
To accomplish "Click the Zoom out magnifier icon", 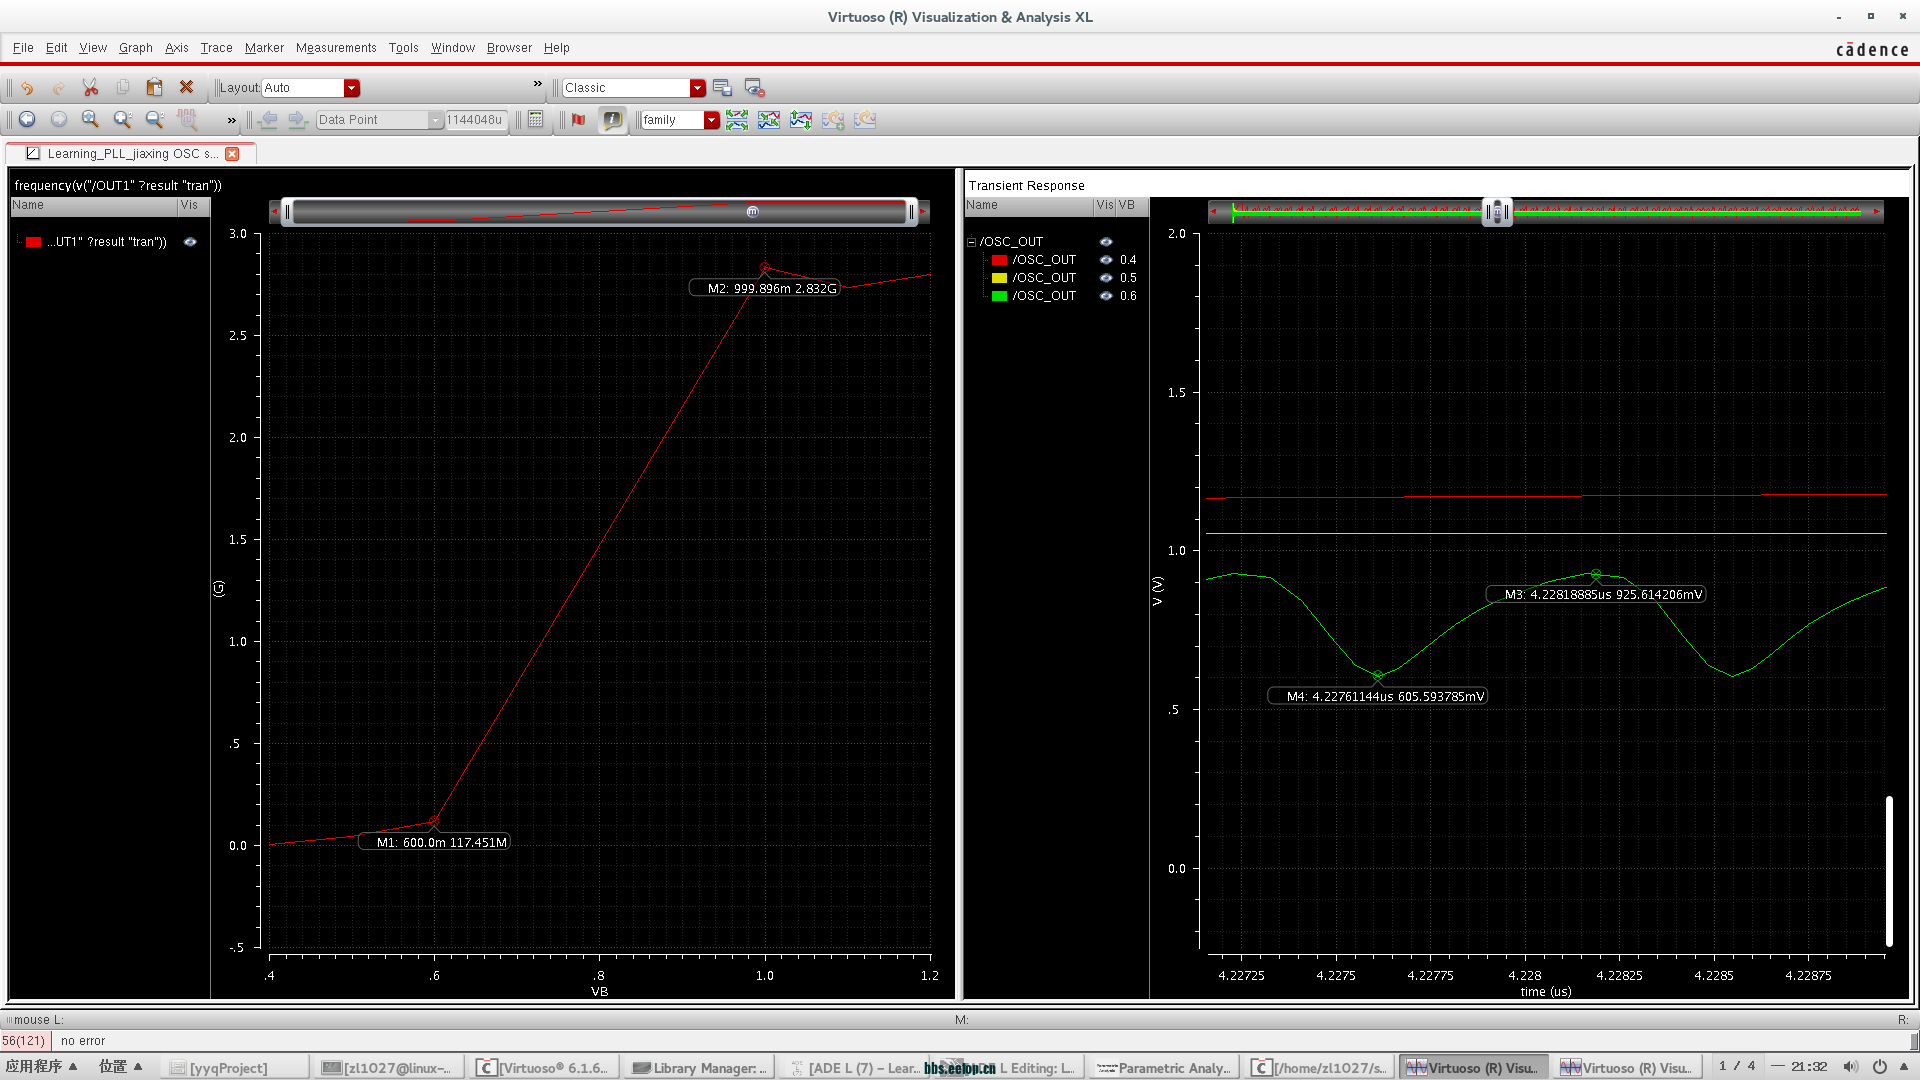I will (155, 120).
